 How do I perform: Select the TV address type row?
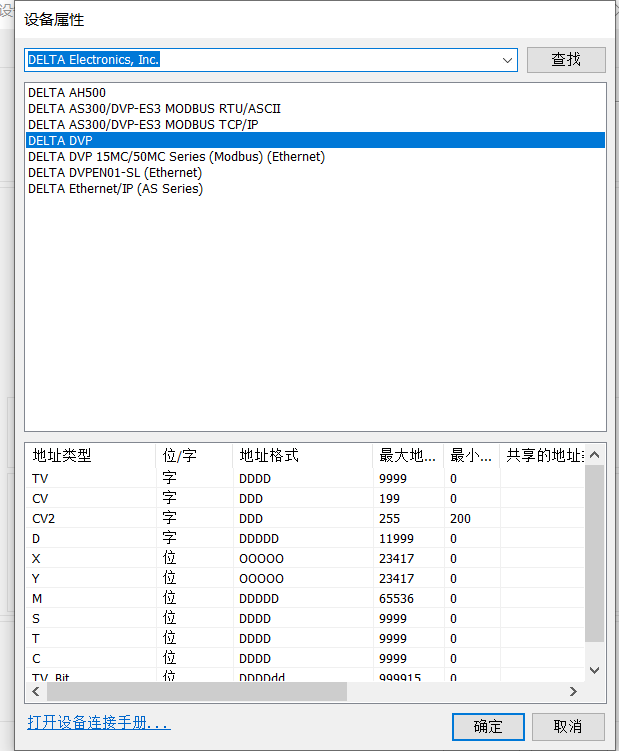305,478
